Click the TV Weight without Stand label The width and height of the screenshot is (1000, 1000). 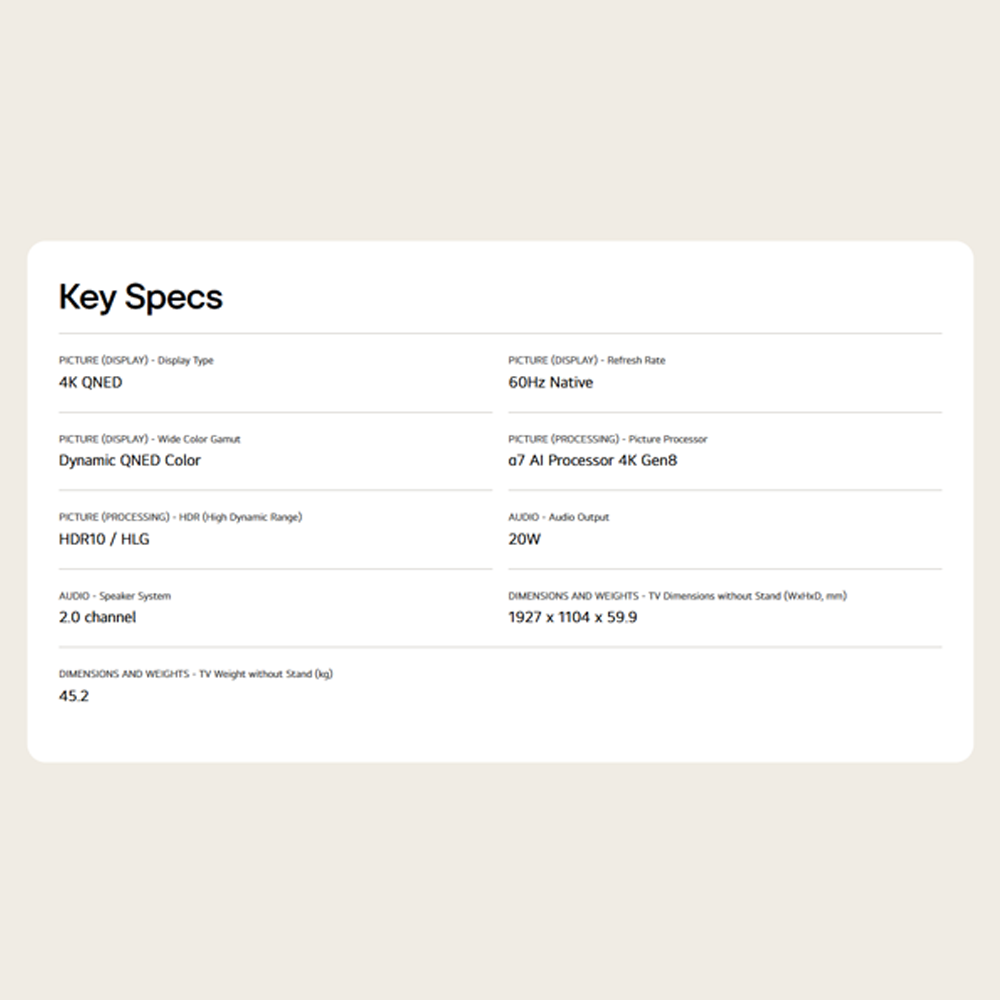[195, 674]
